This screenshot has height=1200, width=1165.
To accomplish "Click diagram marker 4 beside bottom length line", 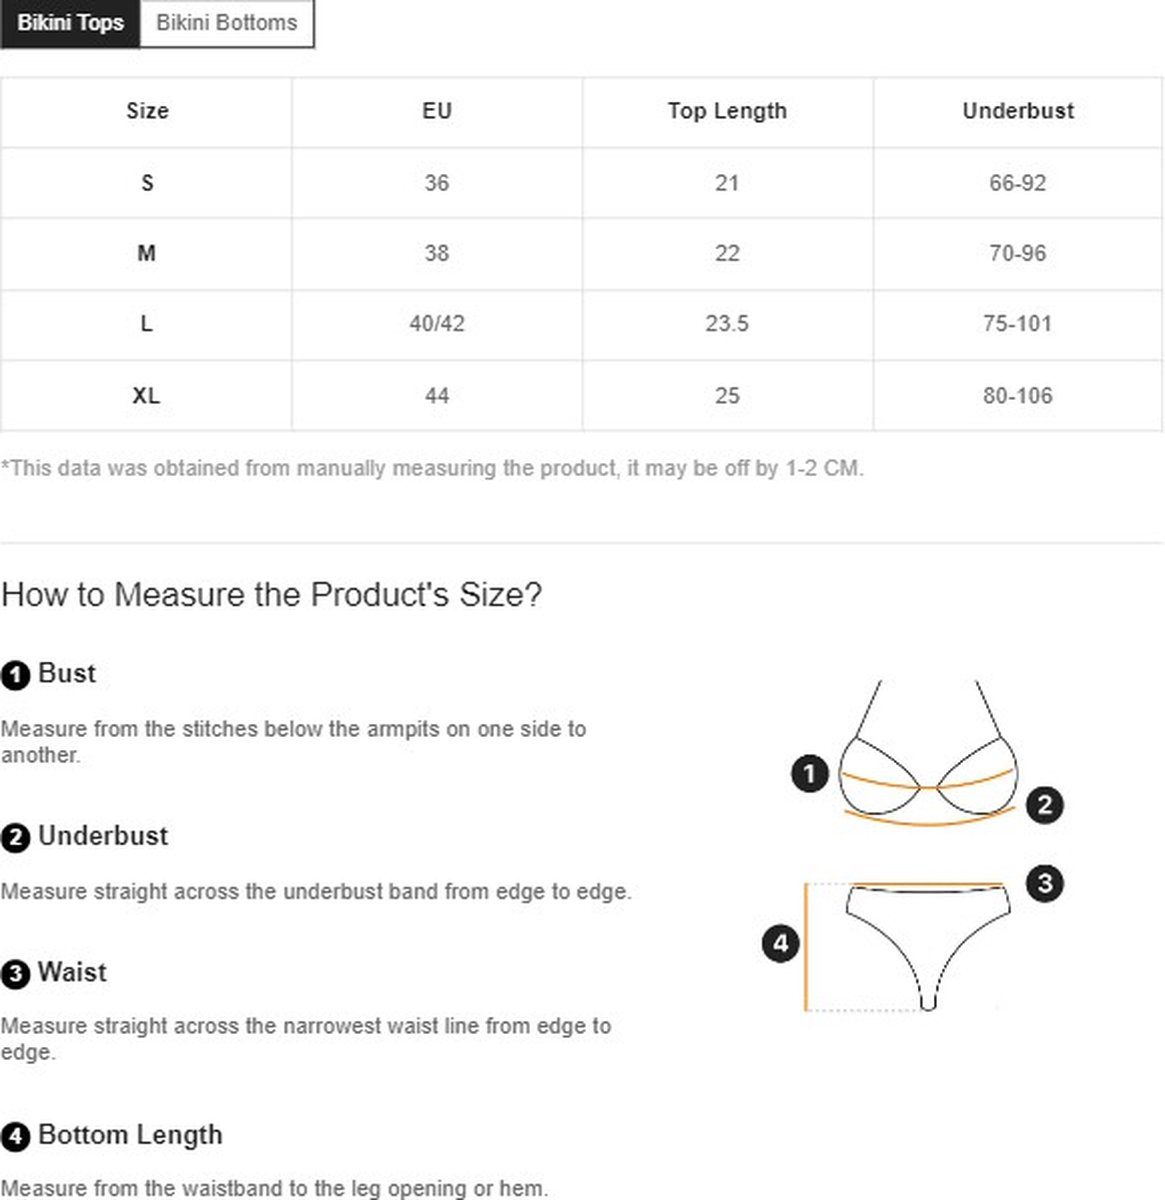I will [x=781, y=943].
